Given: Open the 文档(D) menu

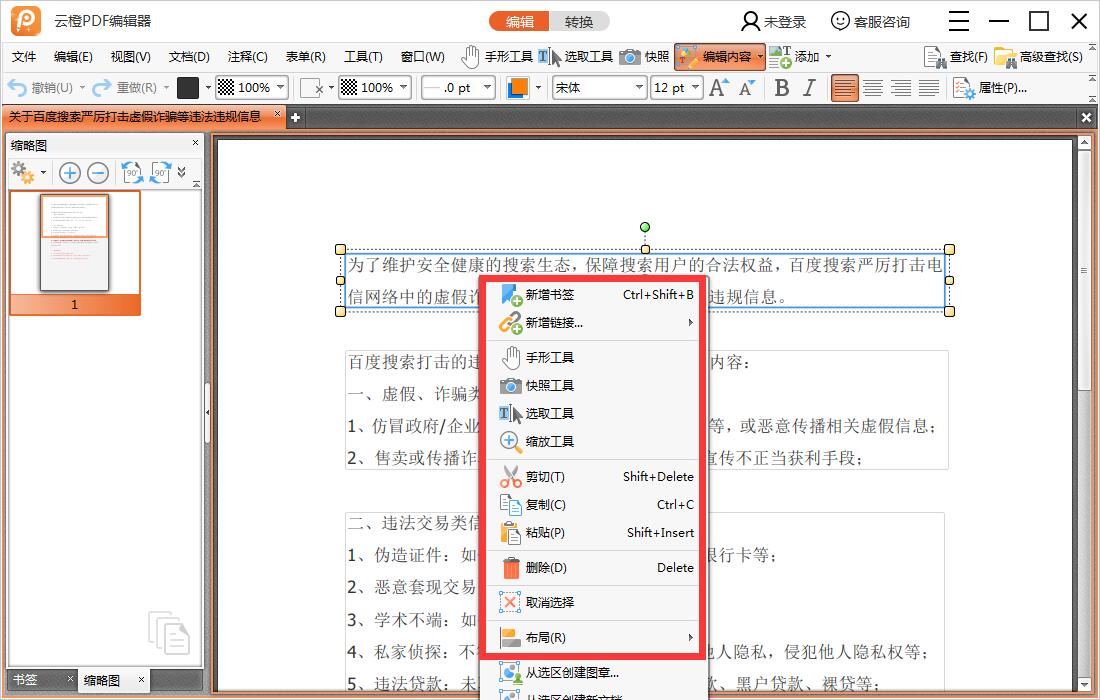Looking at the screenshot, I should (x=189, y=57).
